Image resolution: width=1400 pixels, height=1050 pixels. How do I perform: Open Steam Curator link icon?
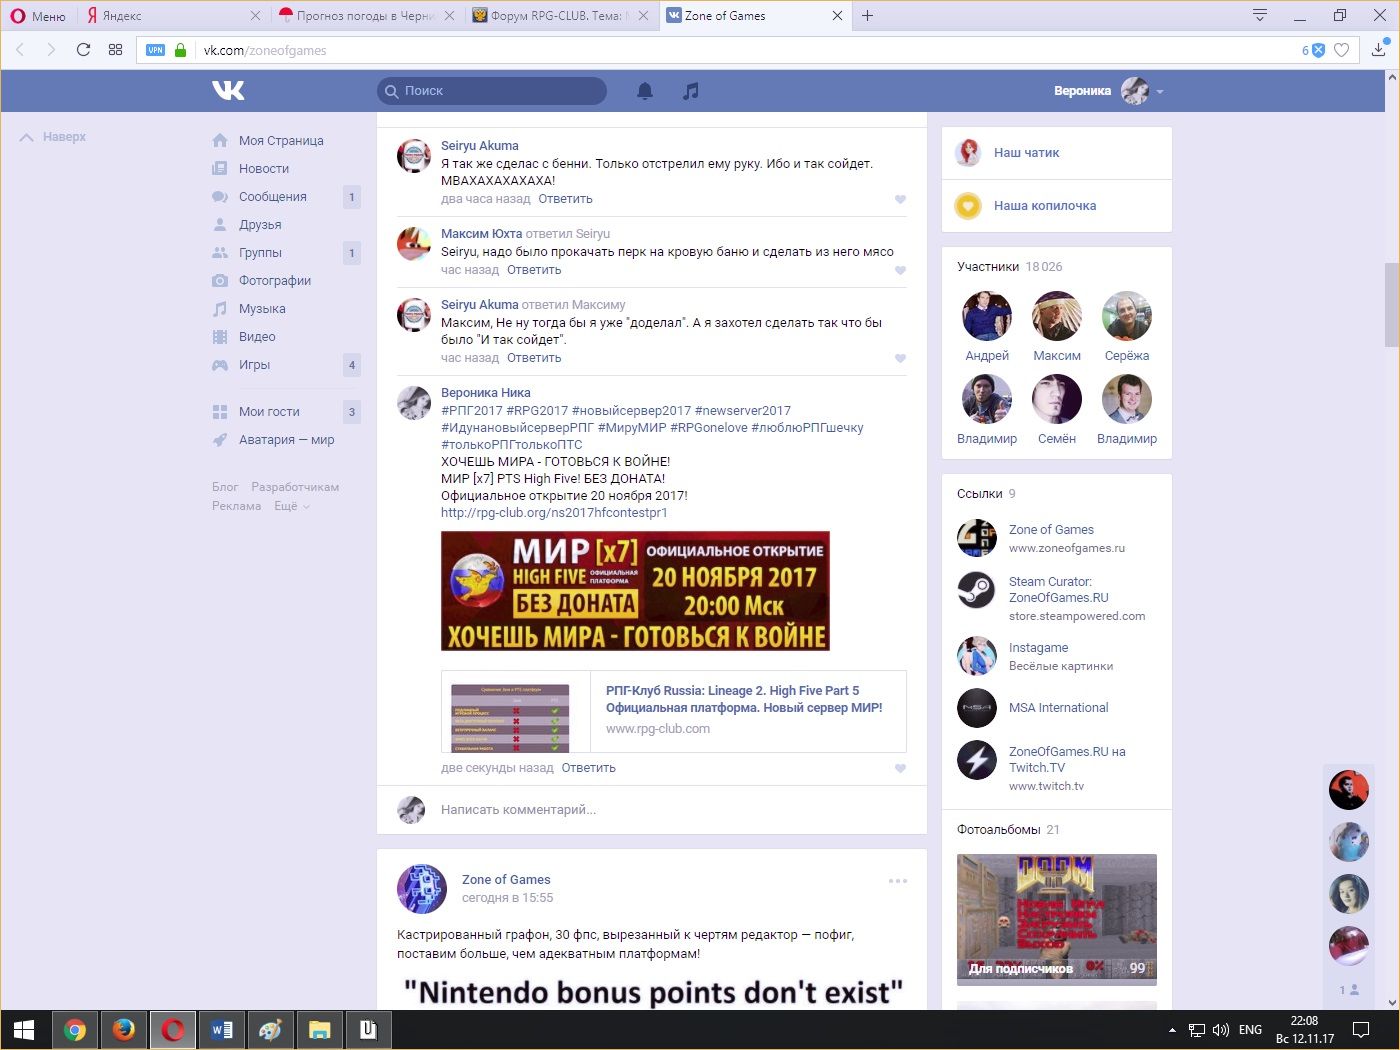(x=976, y=590)
